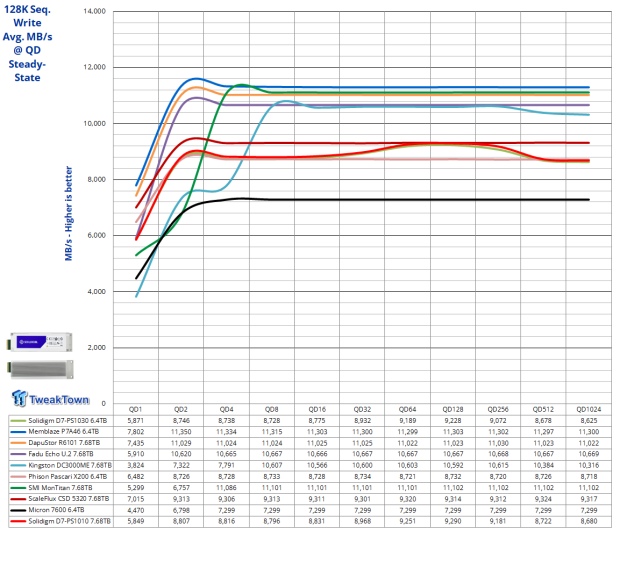Click the 'QD1024' column header
Viewport: 620px width, 568px height.
tap(588, 409)
